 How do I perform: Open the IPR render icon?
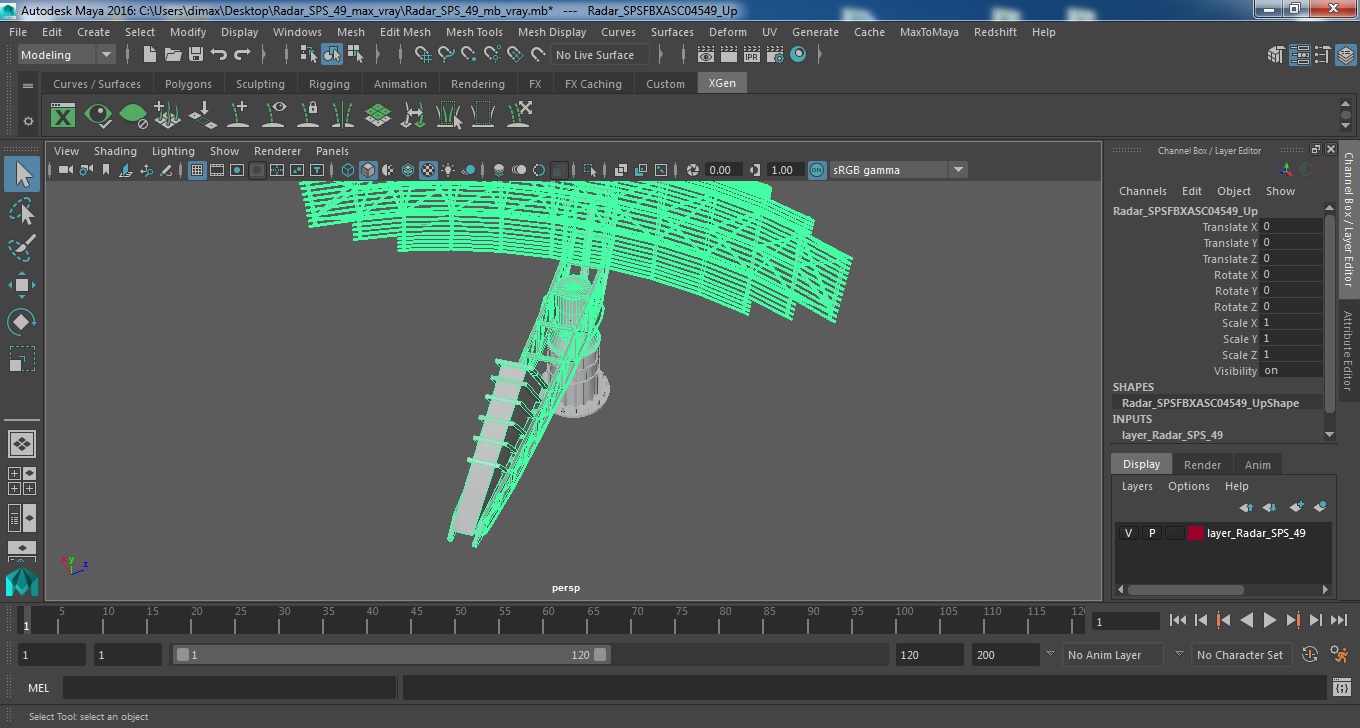point(752,55)
